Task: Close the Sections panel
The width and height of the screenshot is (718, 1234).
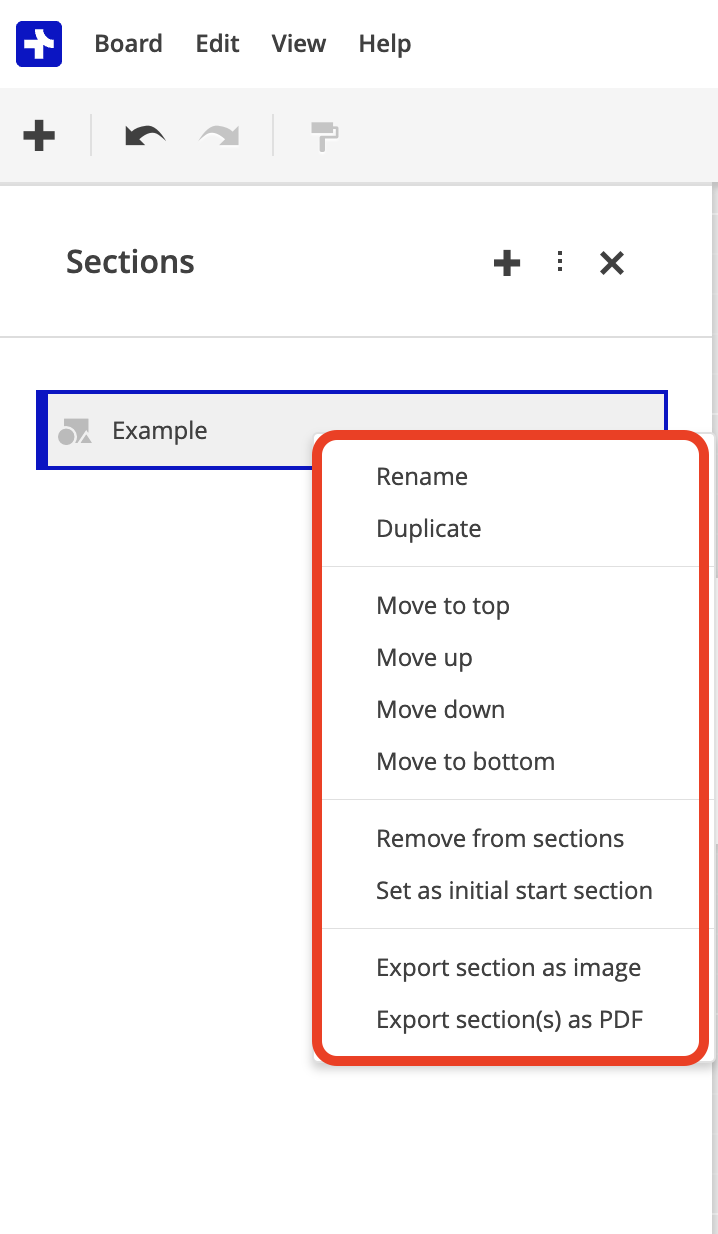Action: point(612,263)
